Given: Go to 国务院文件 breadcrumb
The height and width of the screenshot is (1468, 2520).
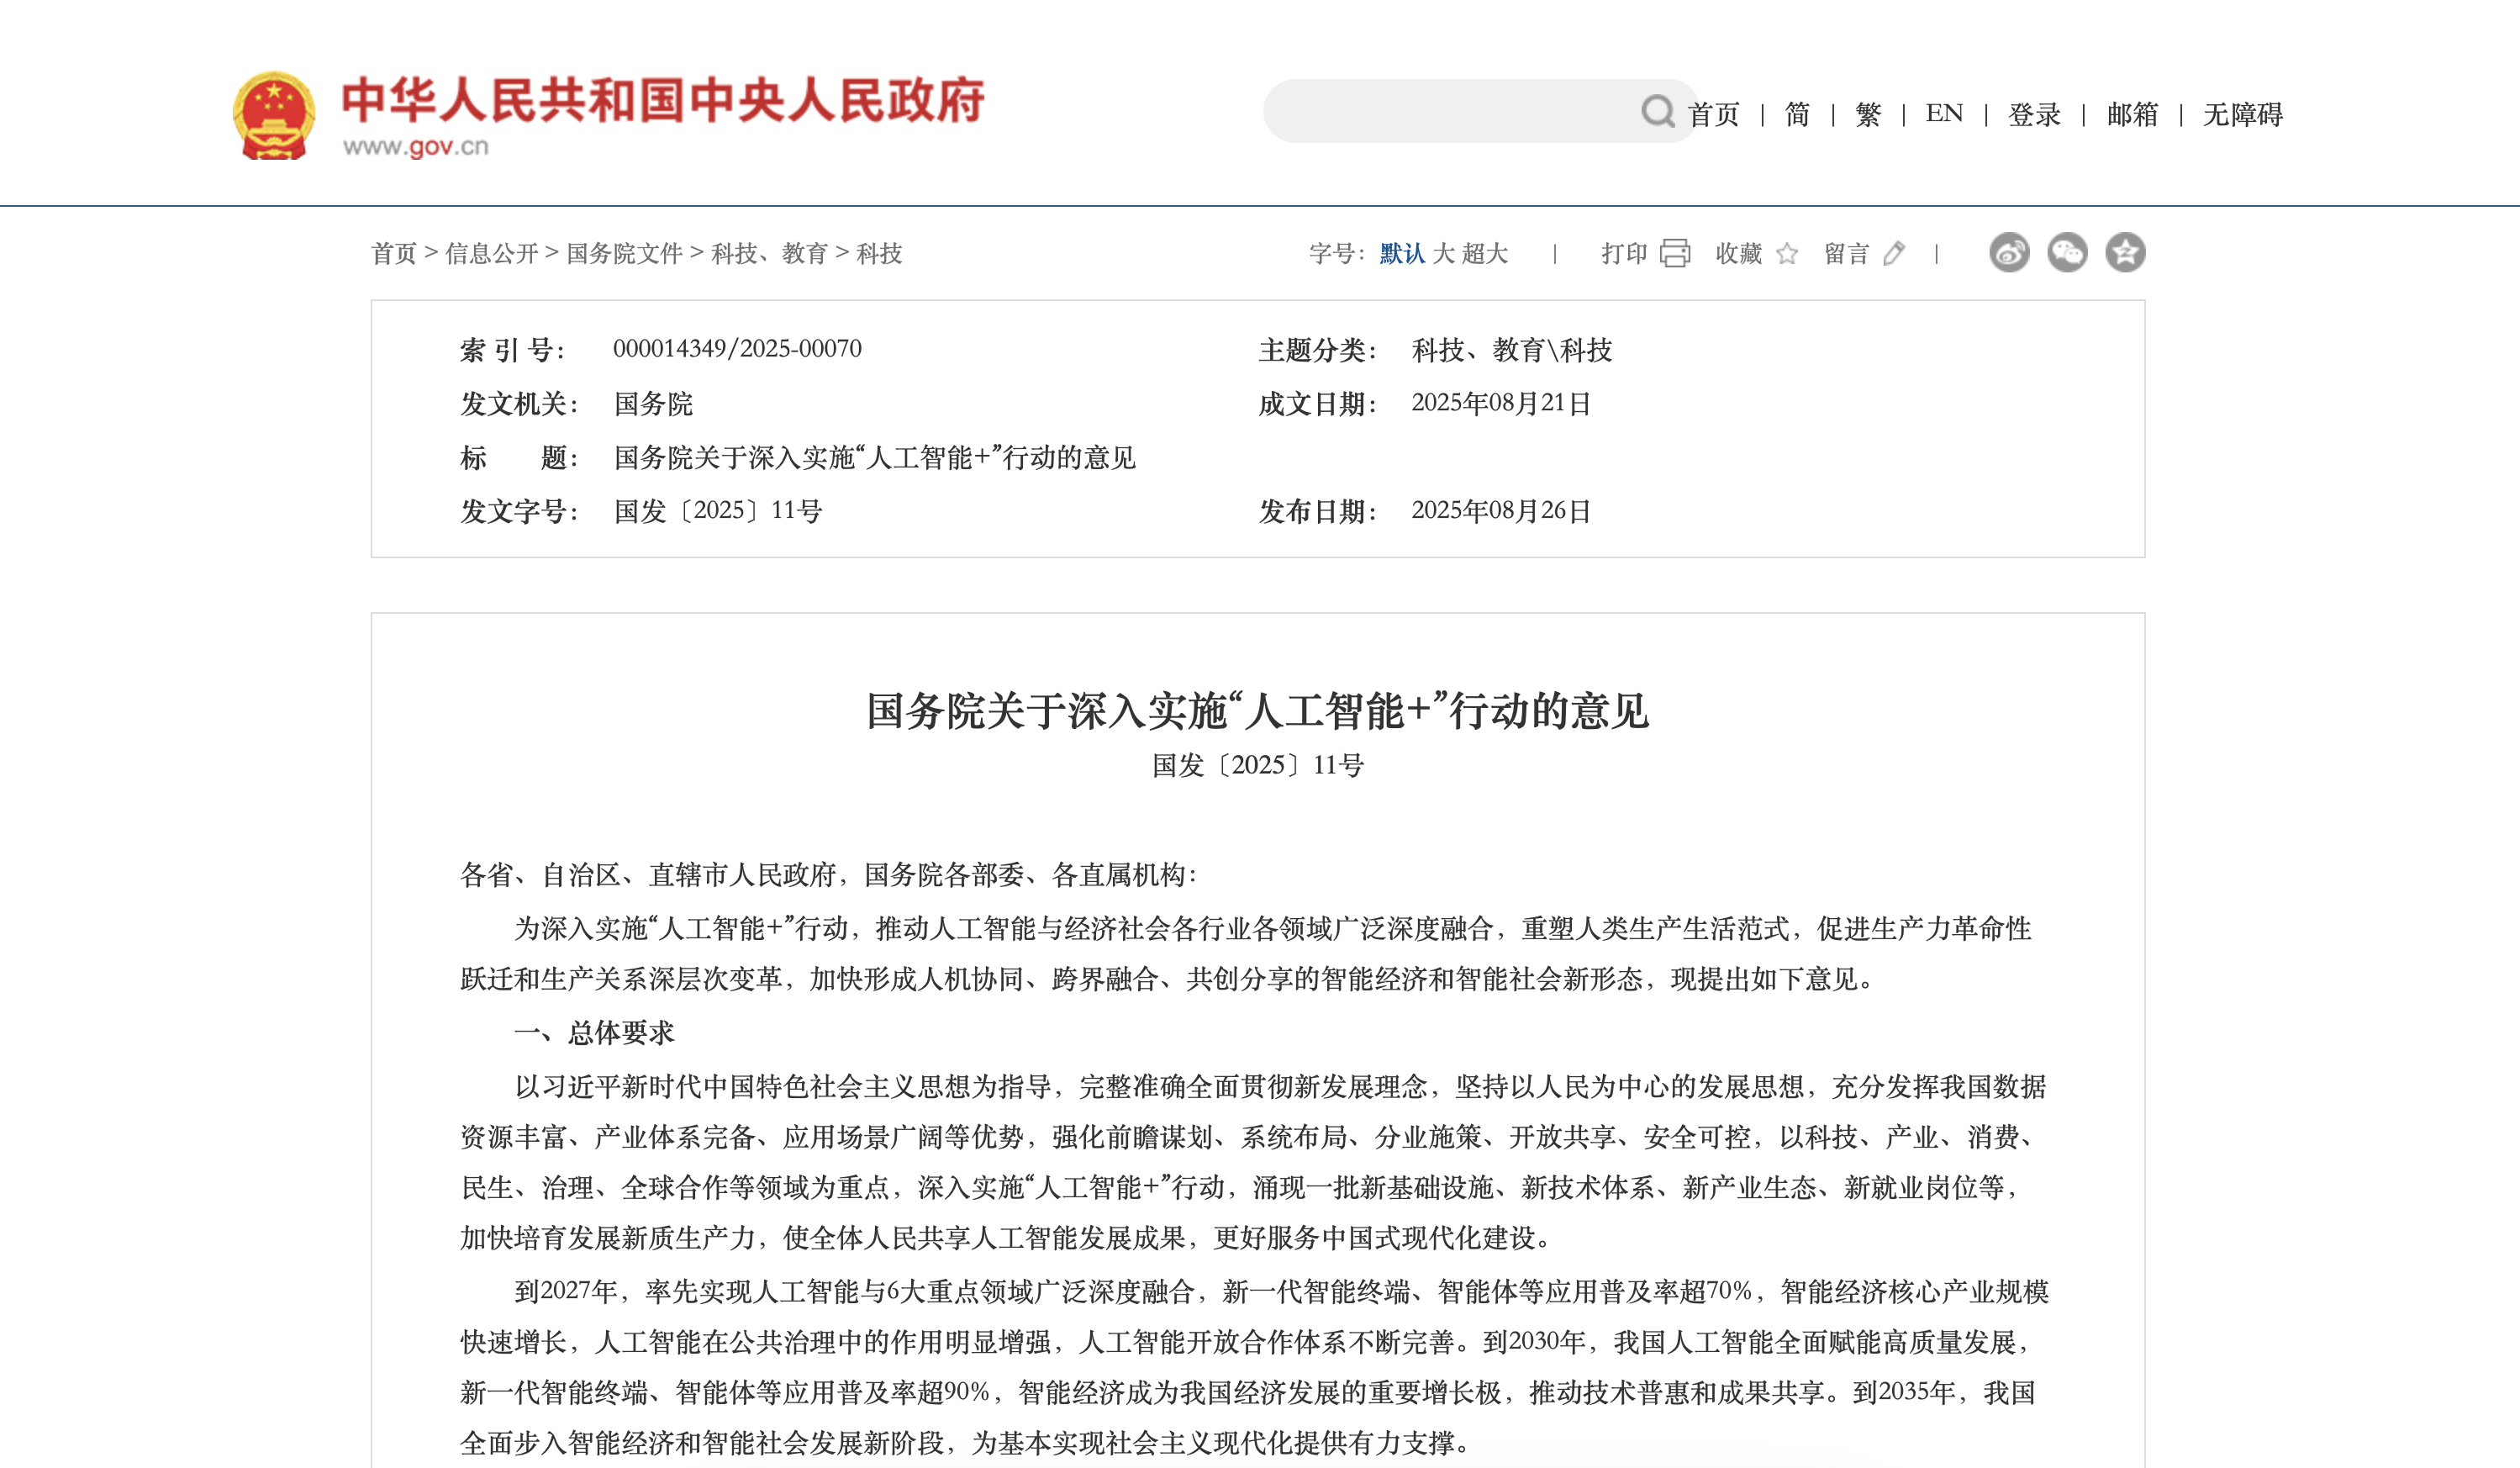Looking at the screenshot, I should 624,254.
